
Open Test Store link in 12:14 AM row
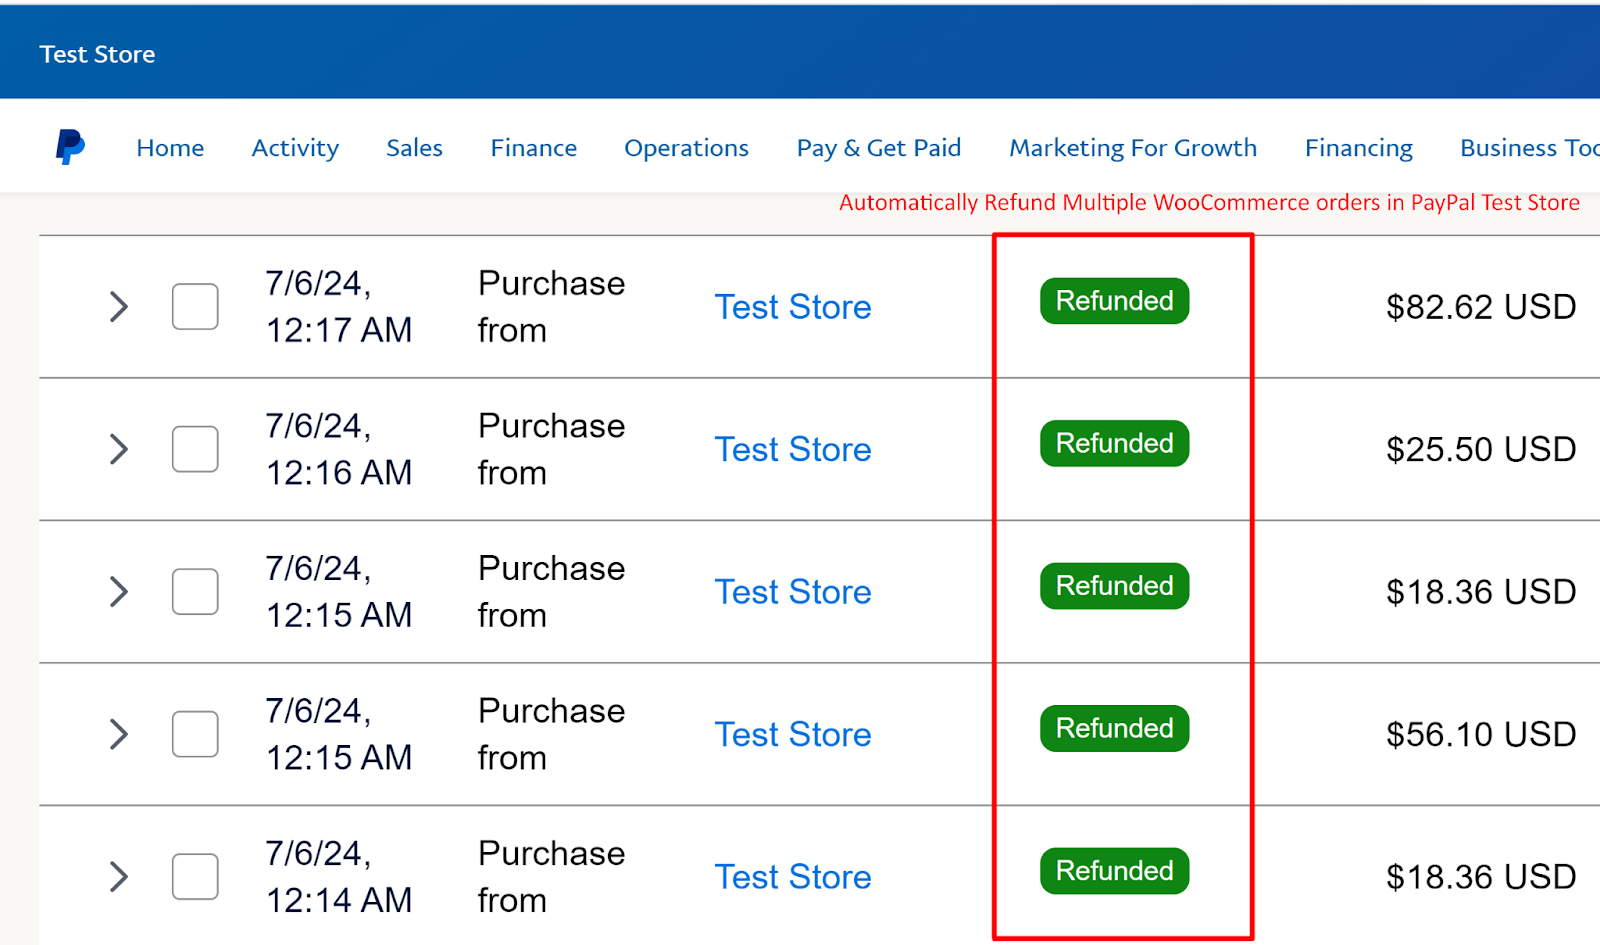pyautogui.click(x=793, y=877)
